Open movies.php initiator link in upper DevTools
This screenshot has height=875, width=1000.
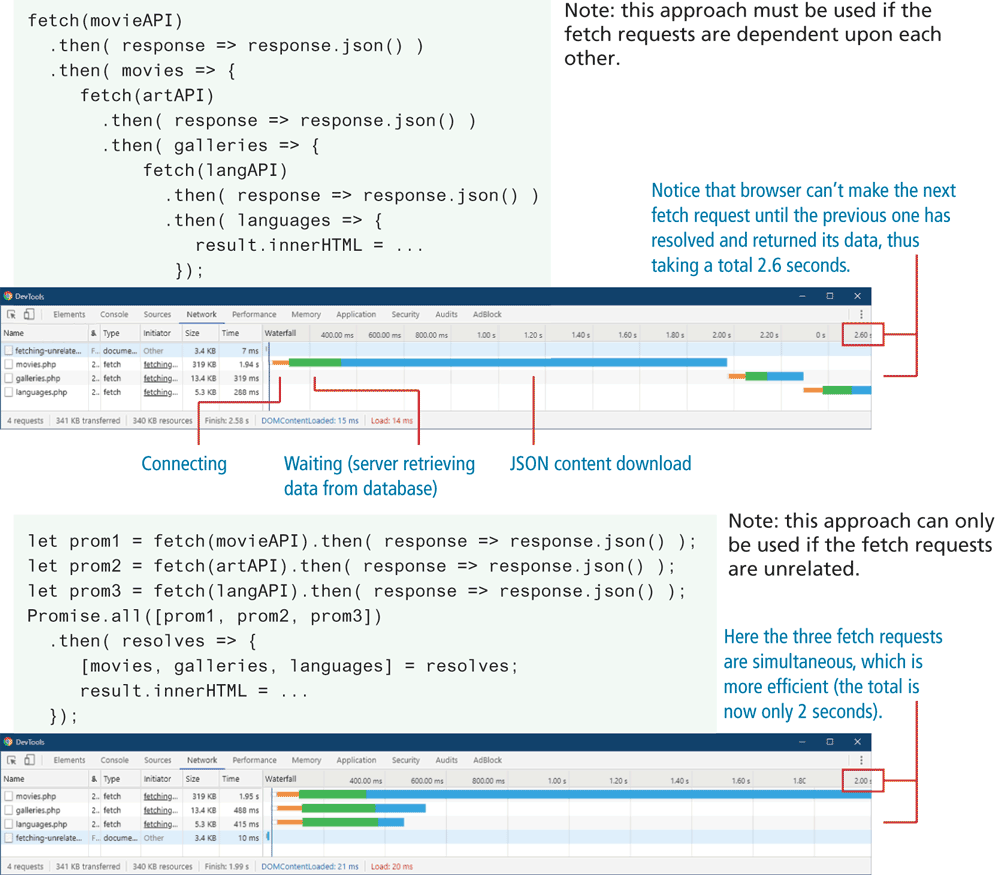click(x=159, y=365)
